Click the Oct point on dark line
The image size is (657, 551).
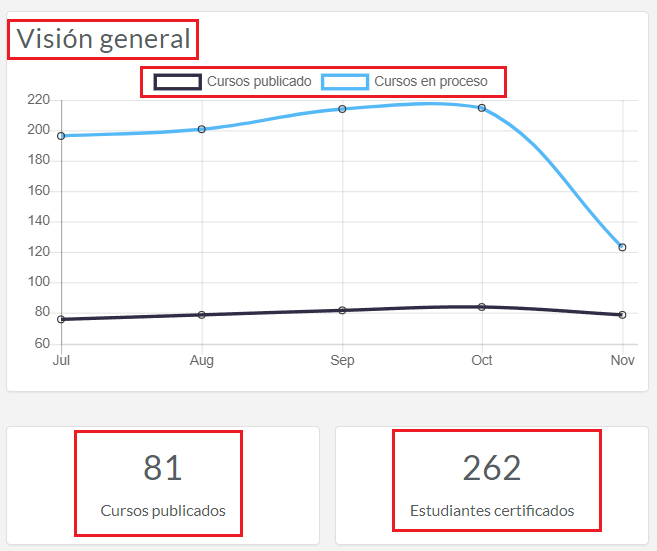(482, 307)
